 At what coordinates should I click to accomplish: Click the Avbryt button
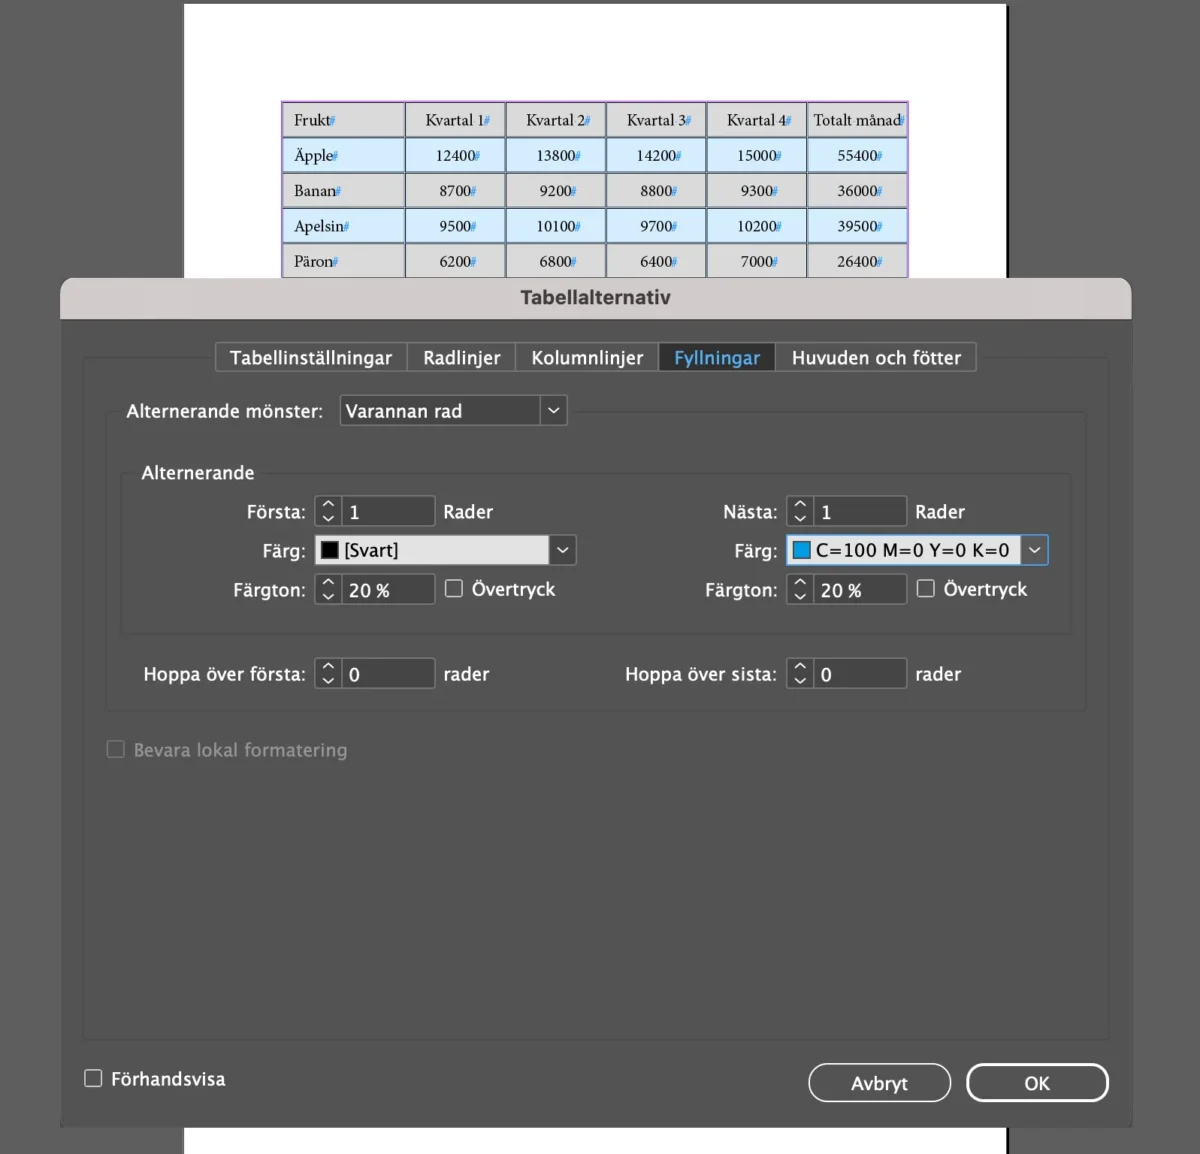(879, 1083)
